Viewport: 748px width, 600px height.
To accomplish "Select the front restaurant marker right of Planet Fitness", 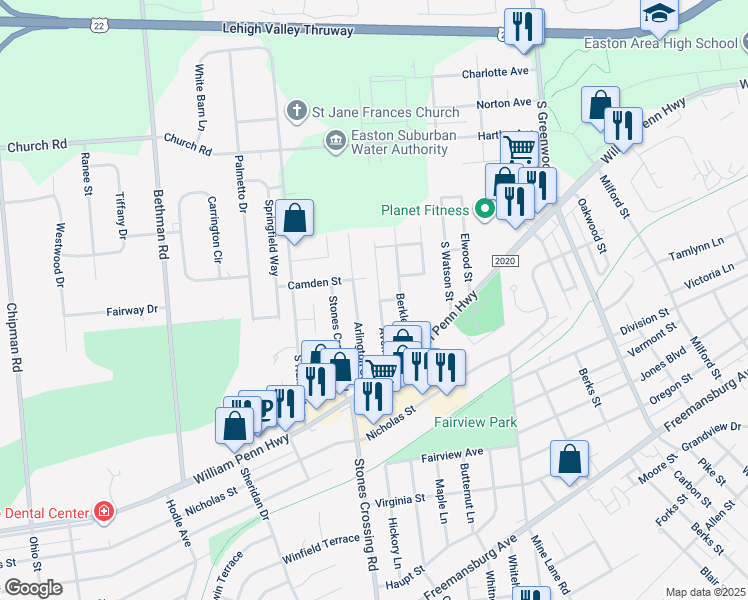I will click(x=515, y=203).
